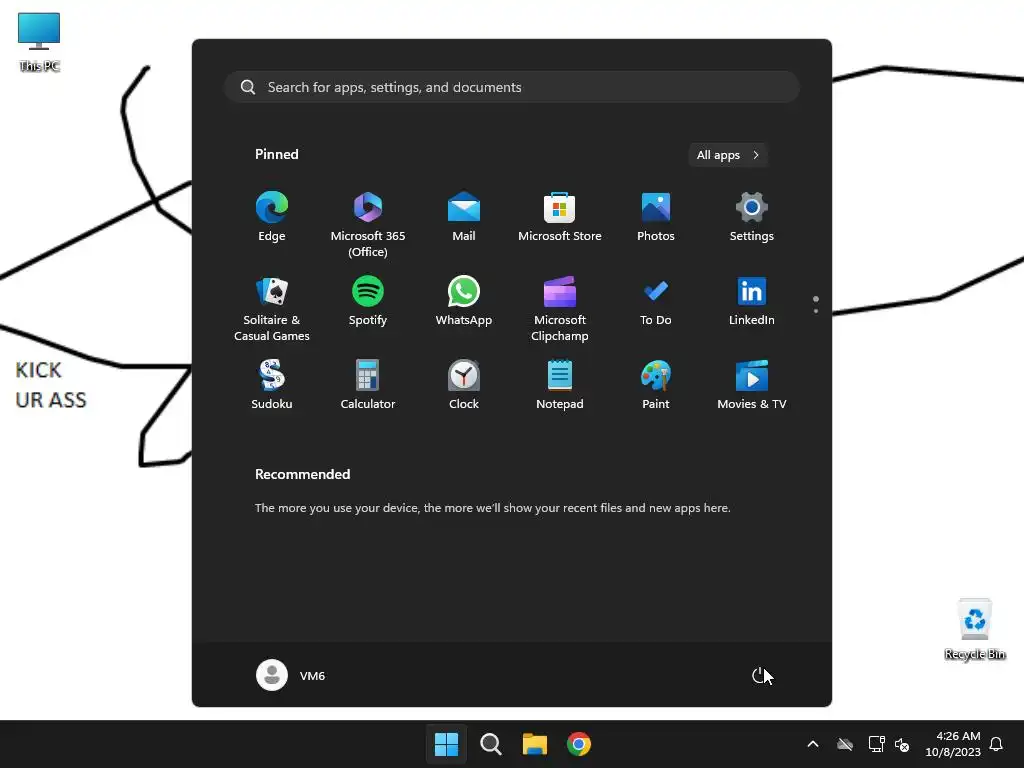Click the power button in Start menu
This screenshot has width=1024, height=768.
click(759, 675)
